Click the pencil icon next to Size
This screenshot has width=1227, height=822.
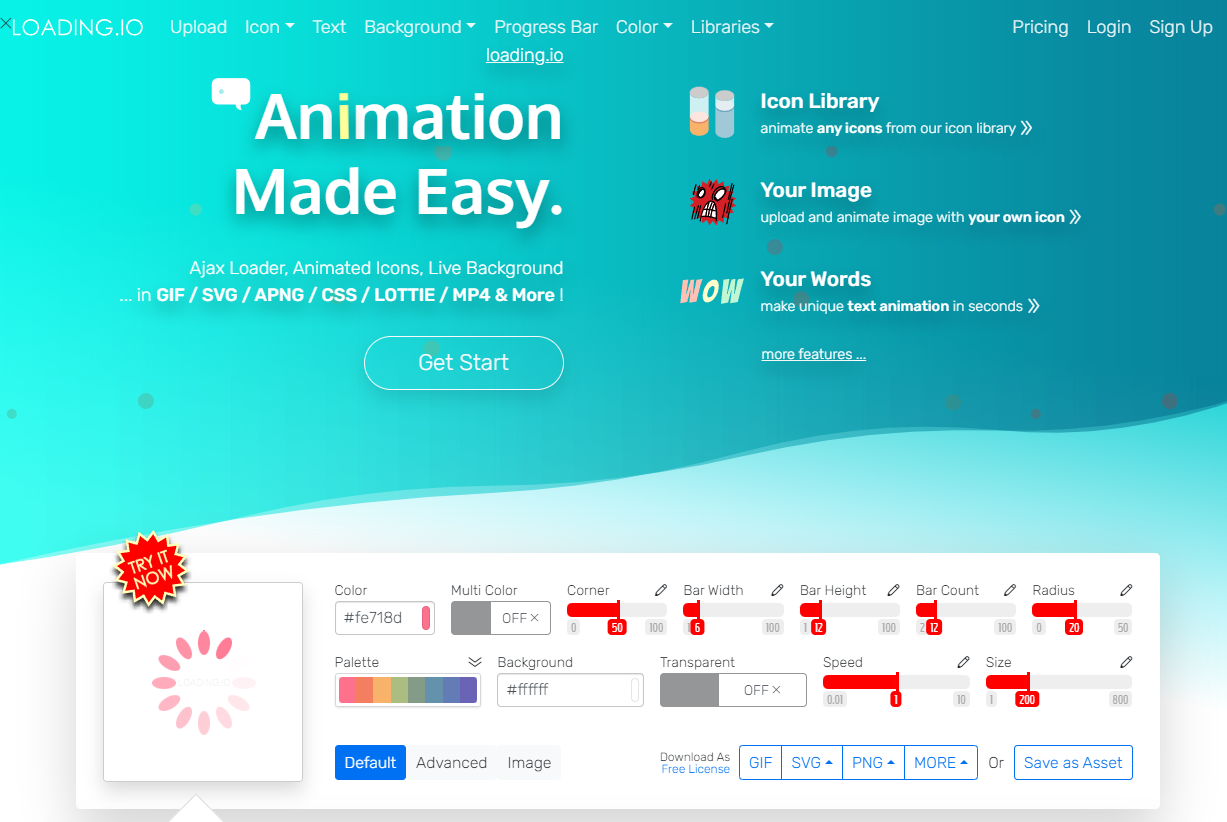coord(1126,662)
